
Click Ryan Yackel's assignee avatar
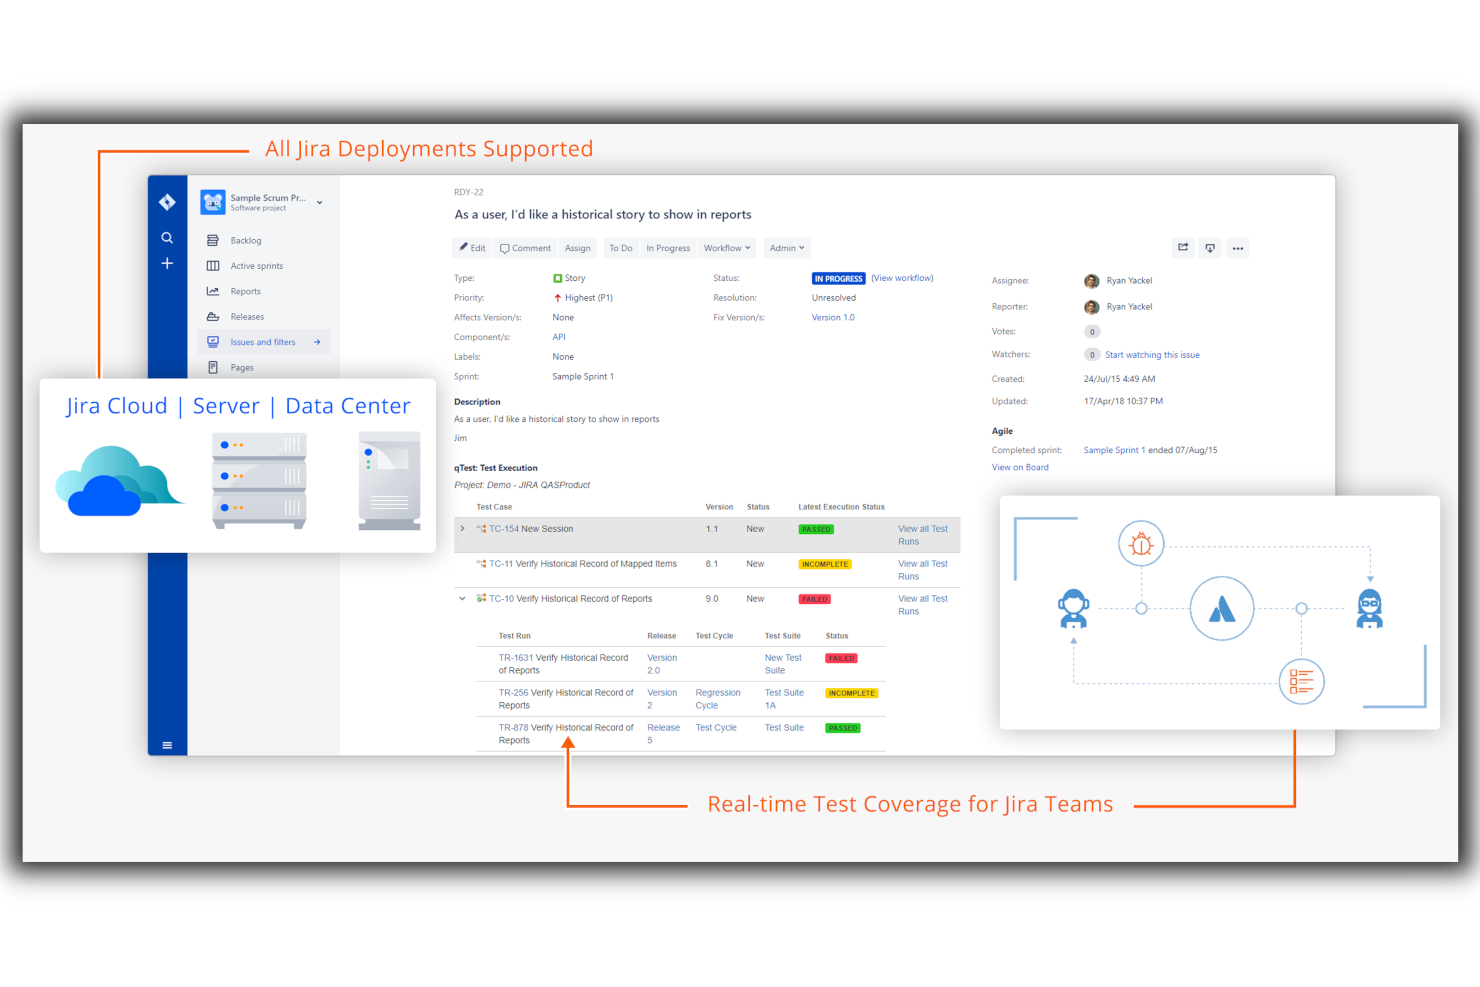tap(1092, 281)
